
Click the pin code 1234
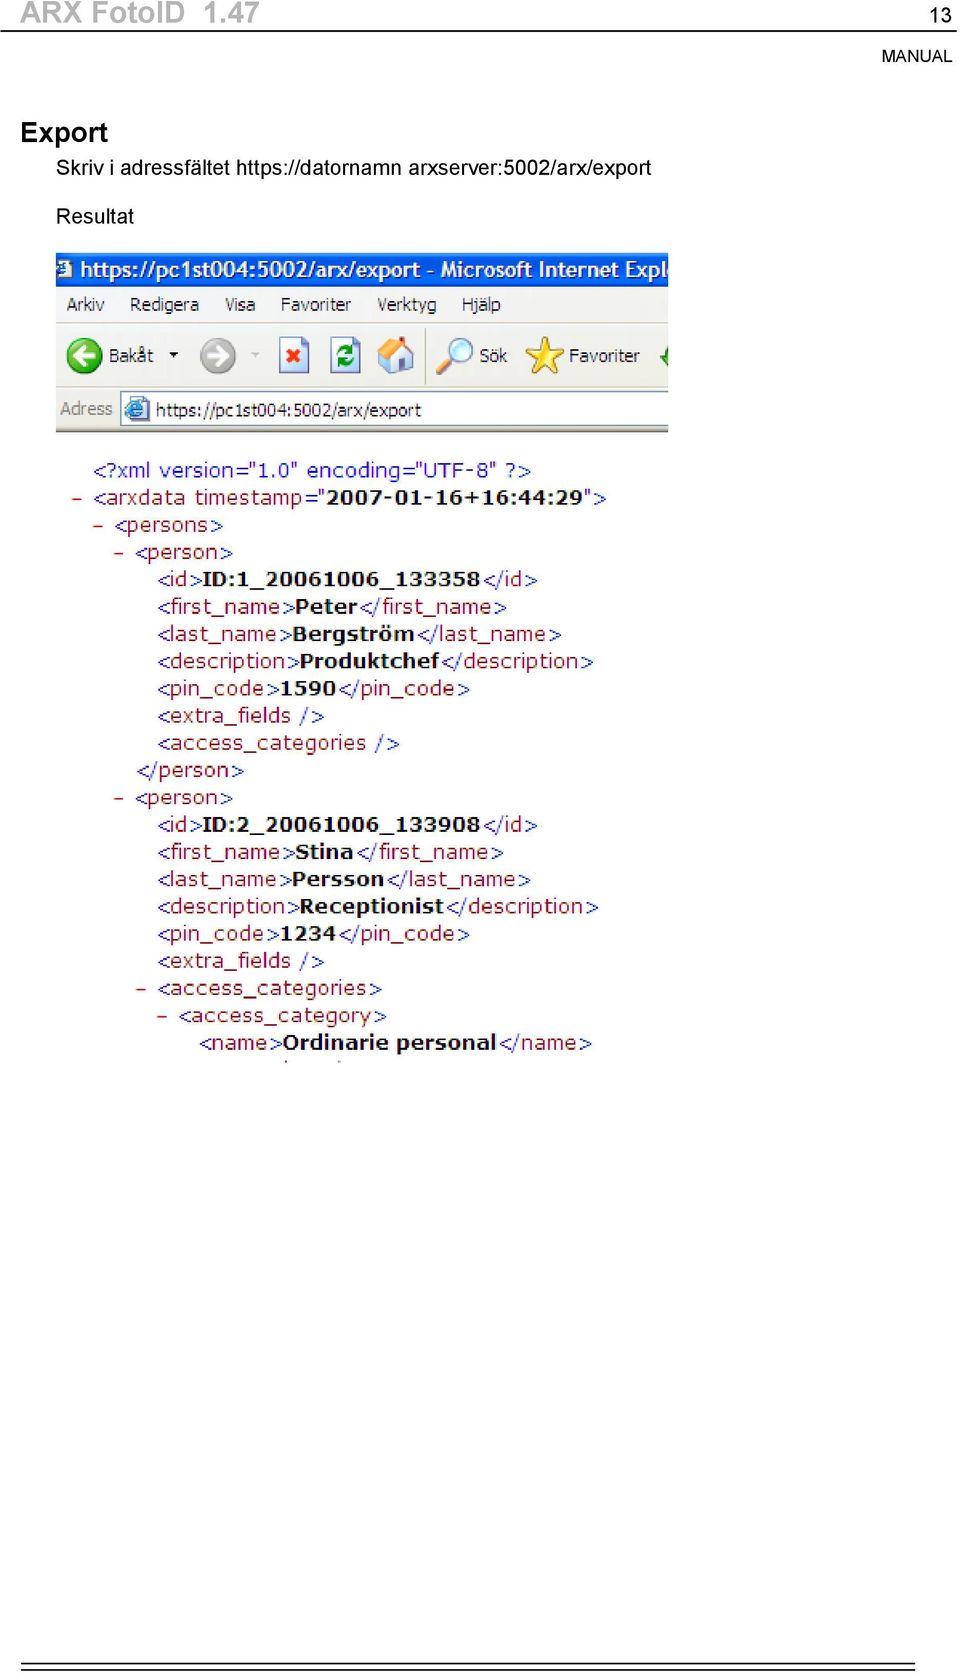tap(308, 933)
